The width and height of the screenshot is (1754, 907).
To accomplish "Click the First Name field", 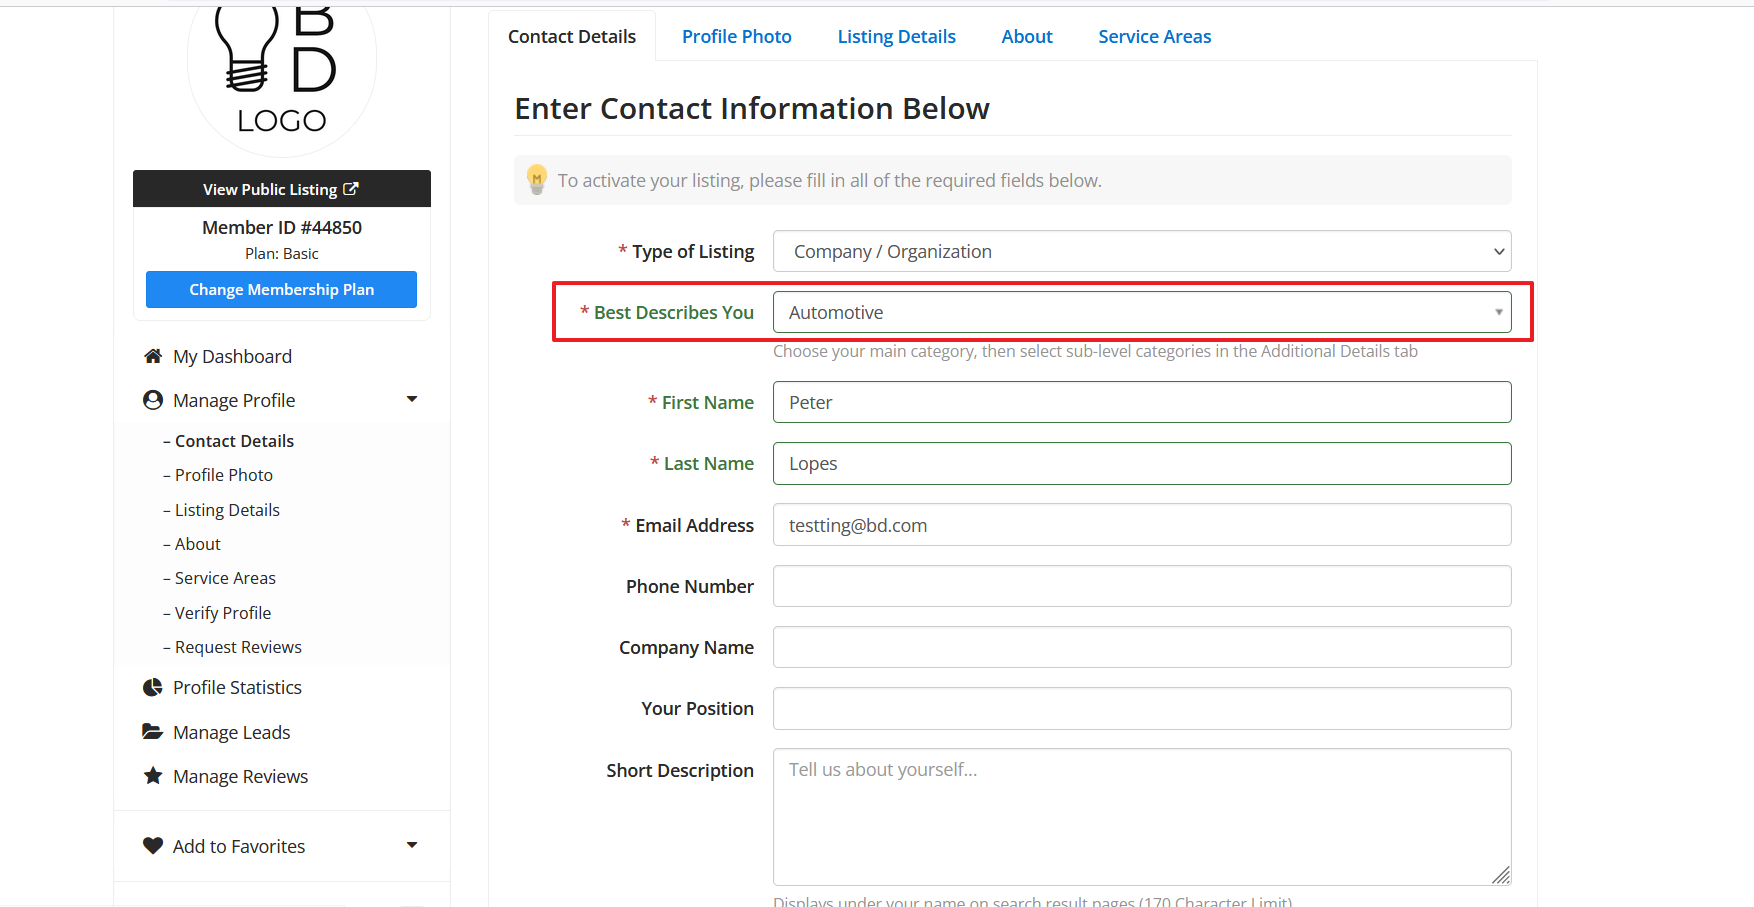I will (1142, 402).
